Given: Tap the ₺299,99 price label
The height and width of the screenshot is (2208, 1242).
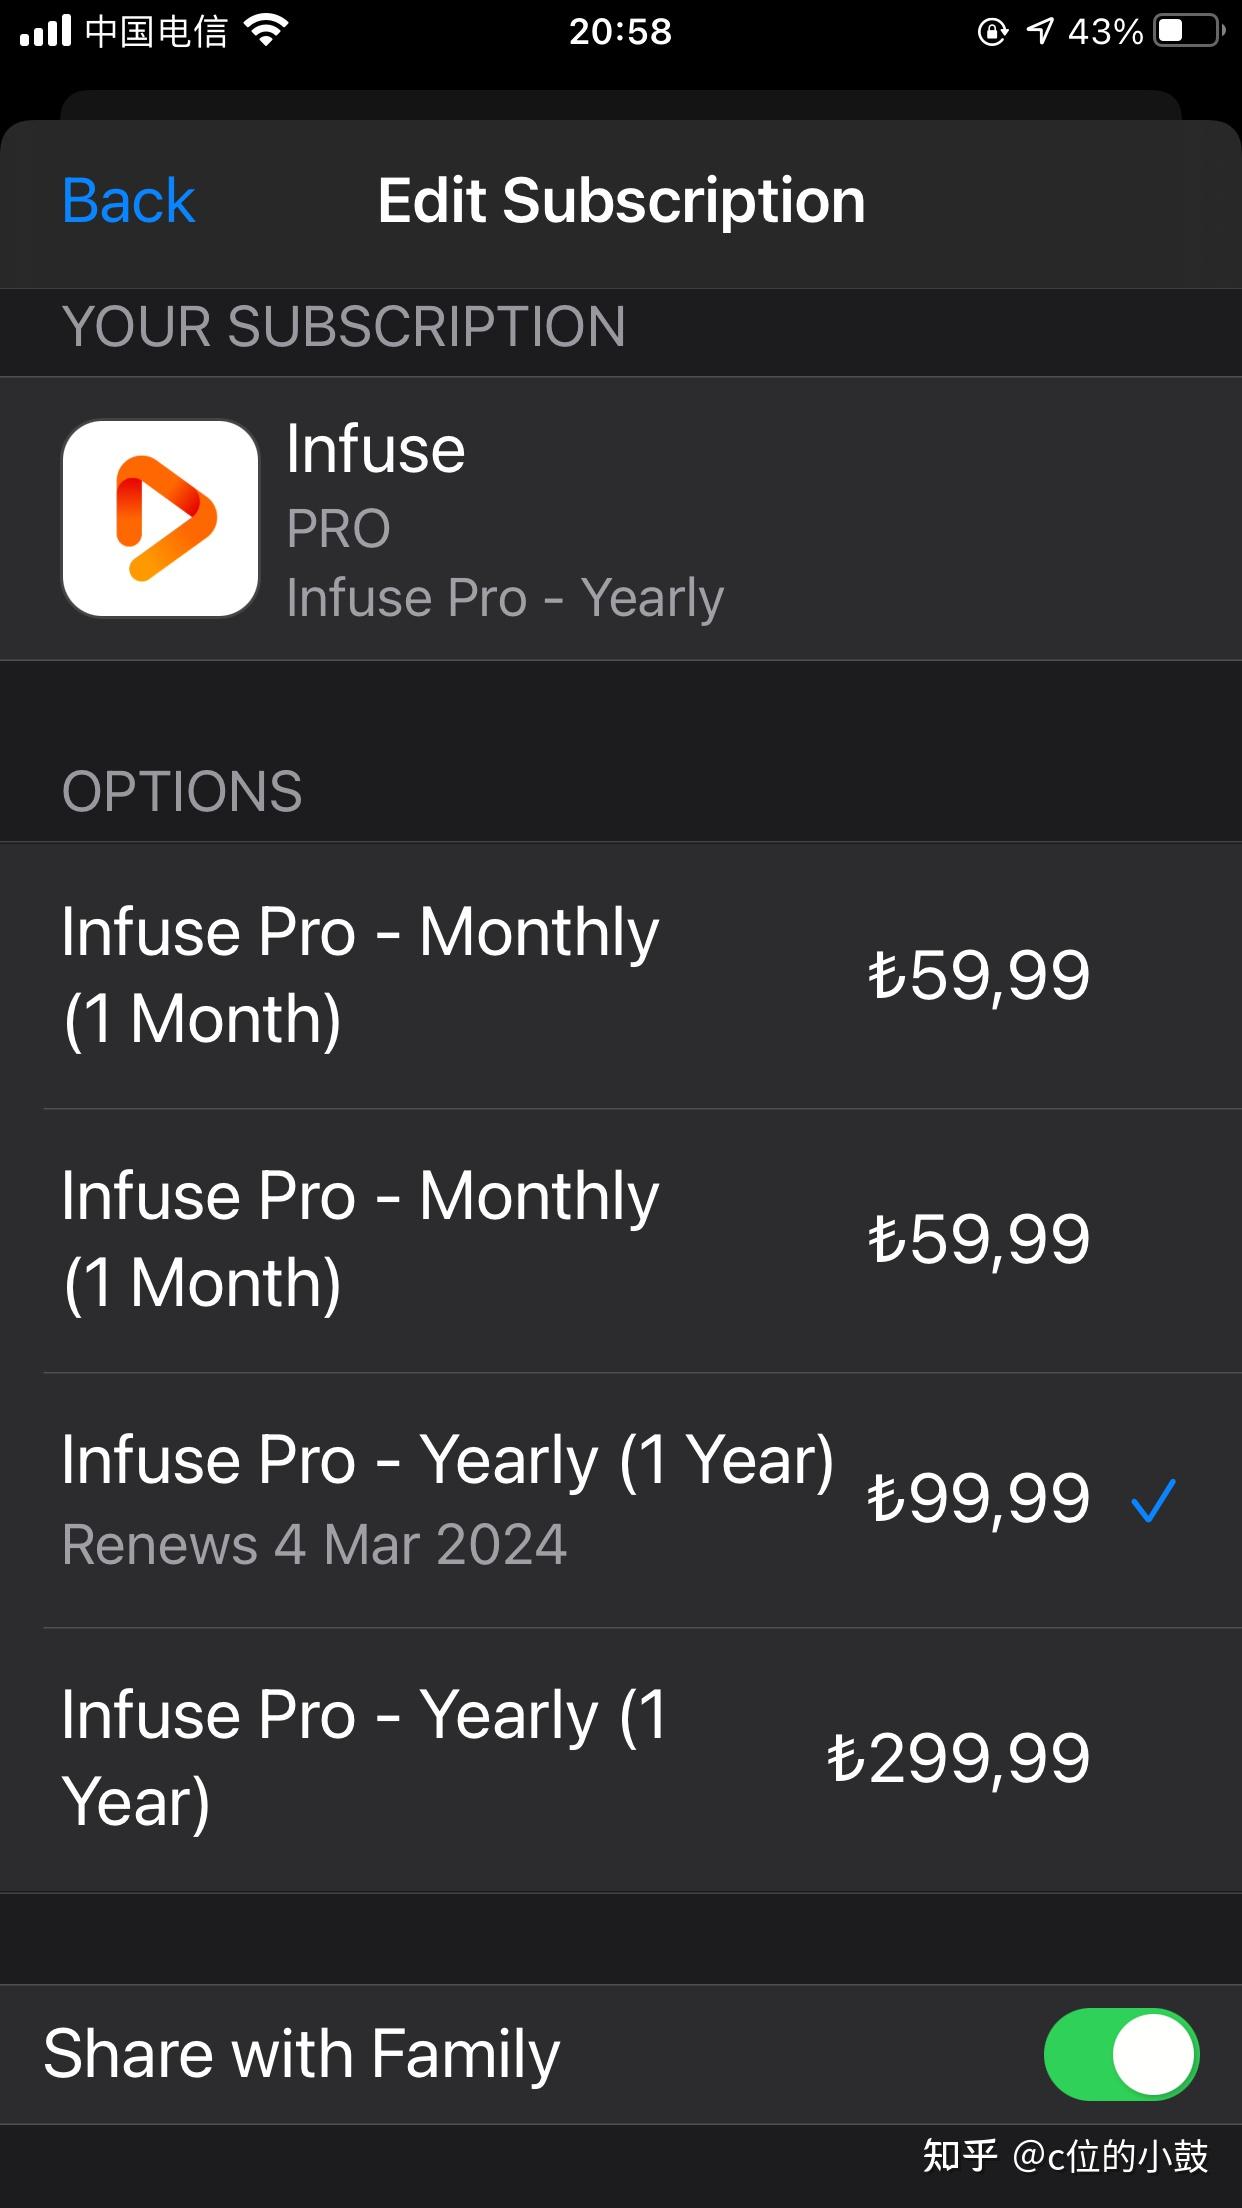Looking at the screenshot, I should tap(958, 1758).
